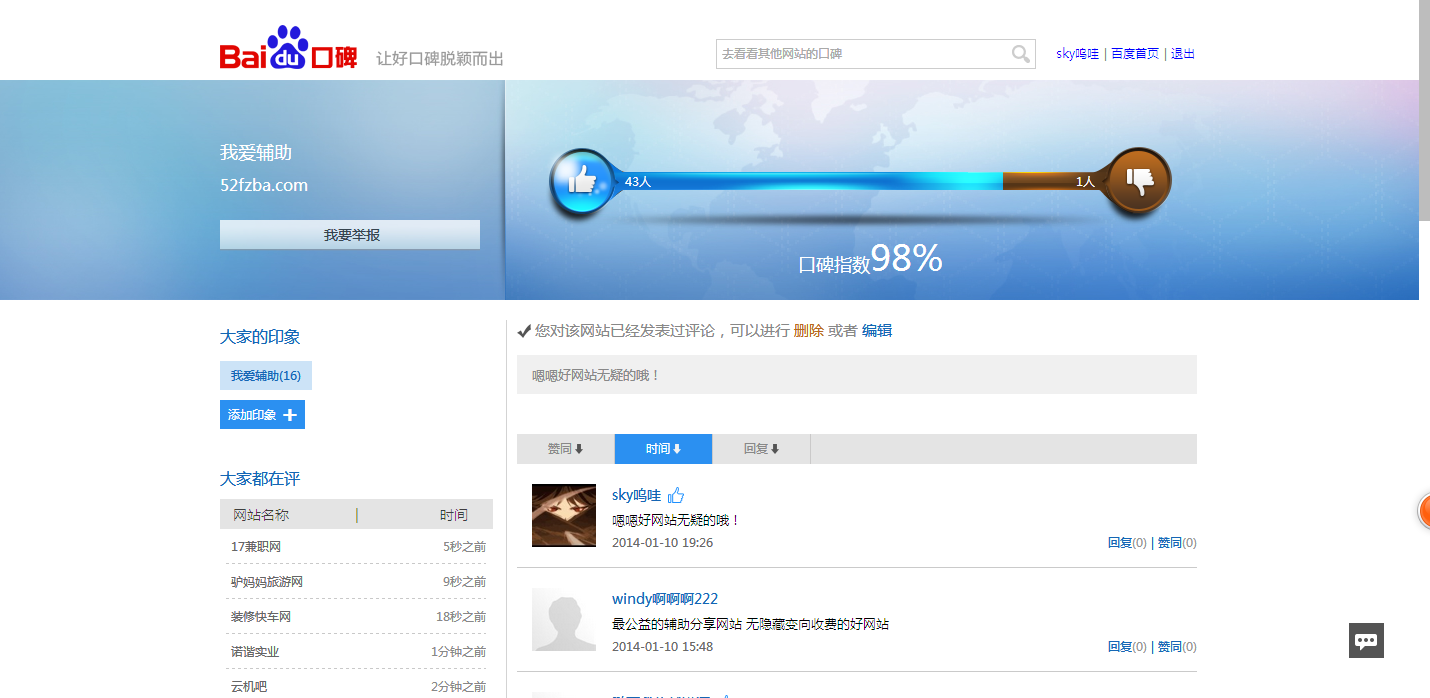Click the 52fzba.com site address
The width and height of the screenshot is (1430, 698).
click(x=264, y=185)
